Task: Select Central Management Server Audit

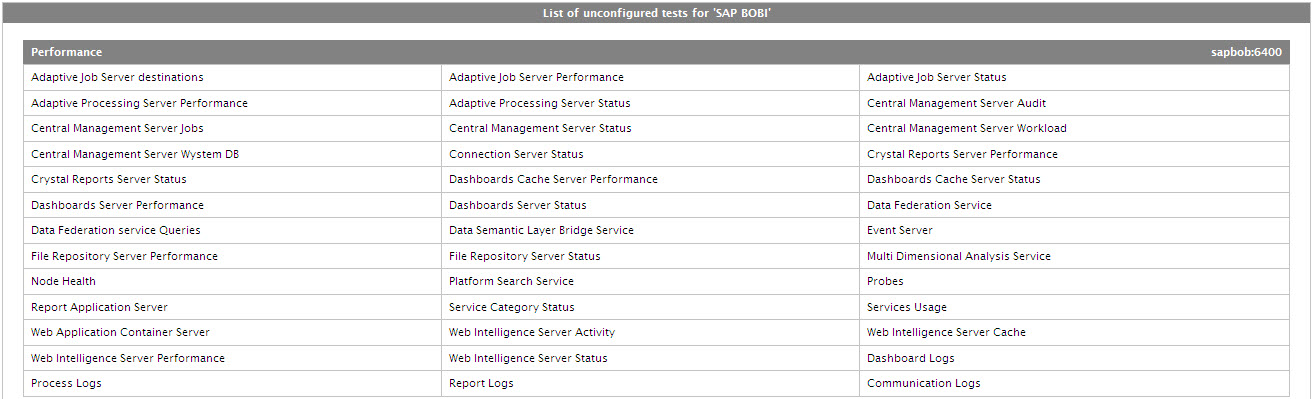Action: click(x=957, y=103)
